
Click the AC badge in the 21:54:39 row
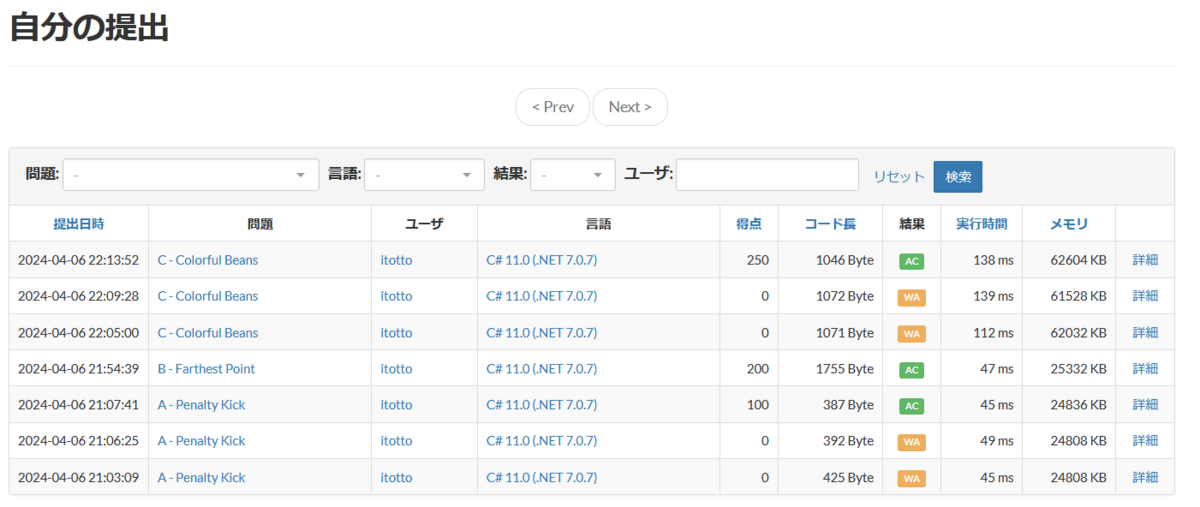click(x=911, y=369)
